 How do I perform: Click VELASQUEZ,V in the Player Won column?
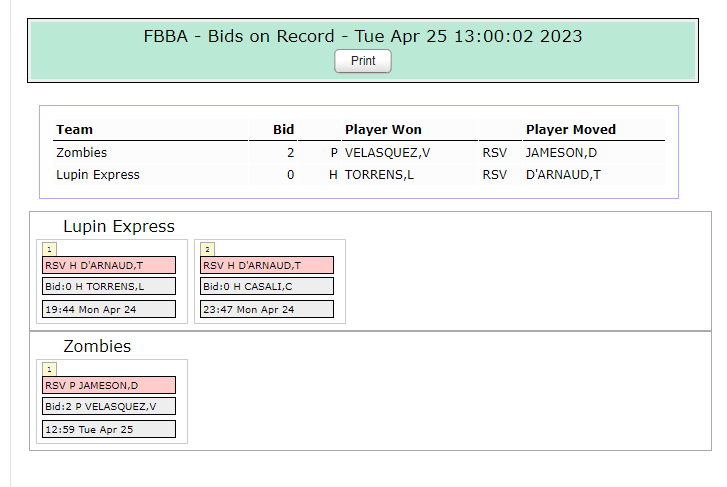[x=387, y=153]
